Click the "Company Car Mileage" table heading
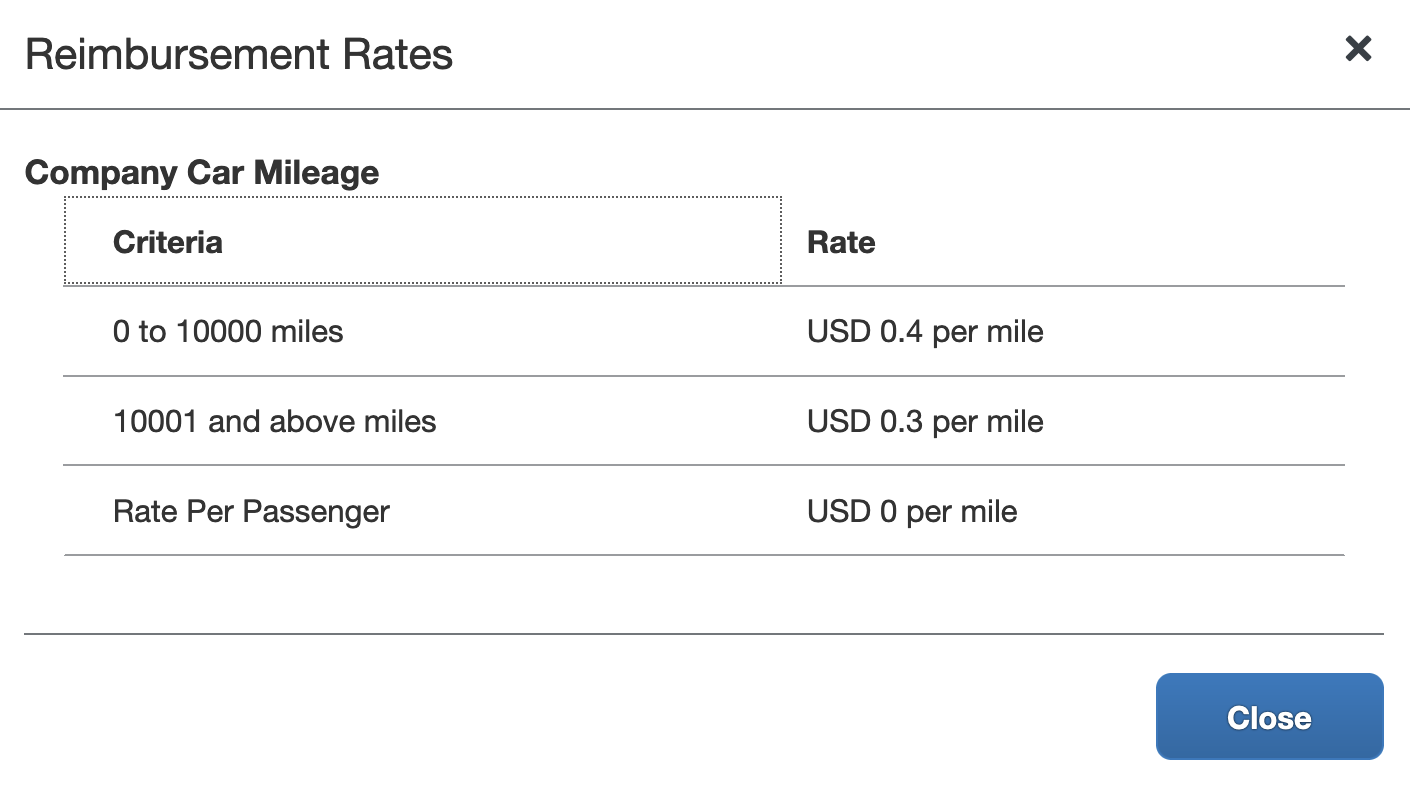 tap(202, 173)
